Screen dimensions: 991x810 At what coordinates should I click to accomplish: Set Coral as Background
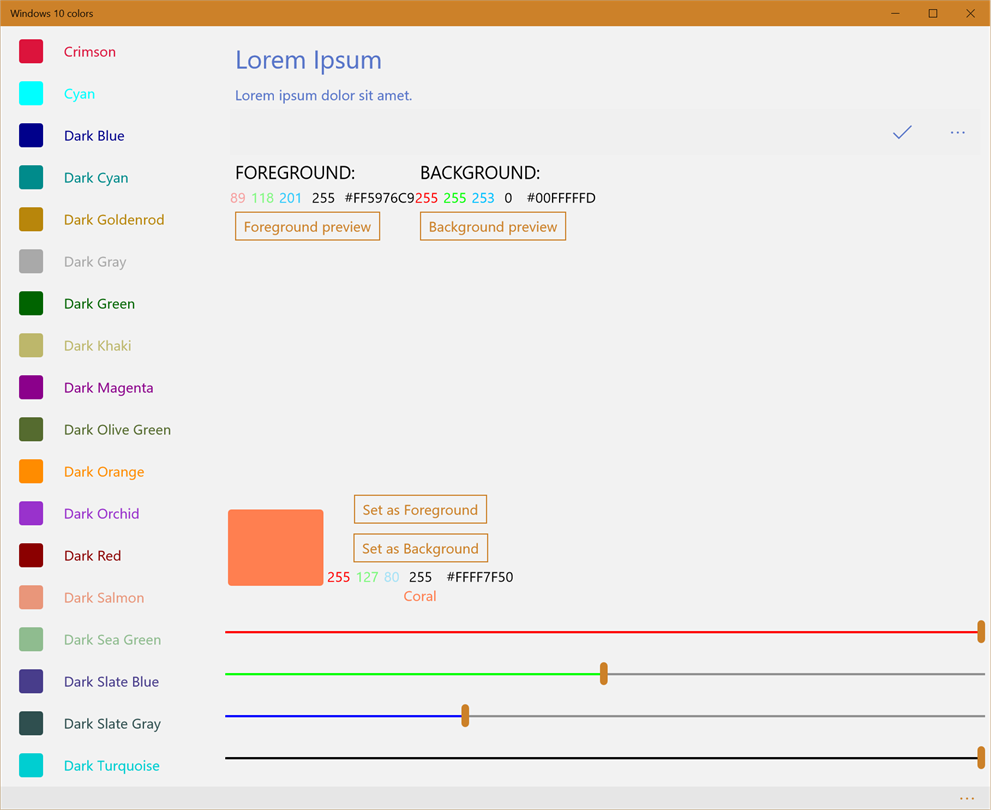point(420,548)
